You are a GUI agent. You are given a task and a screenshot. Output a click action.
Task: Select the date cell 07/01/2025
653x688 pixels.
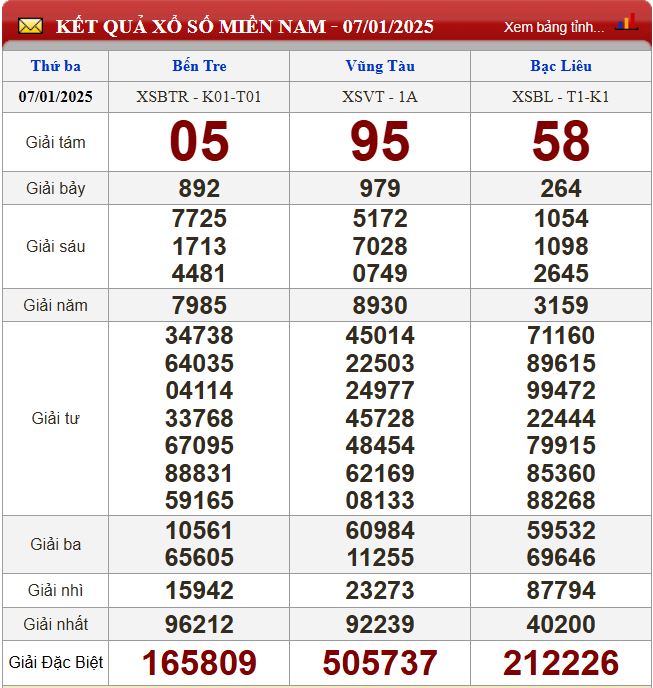click(56, 97)
